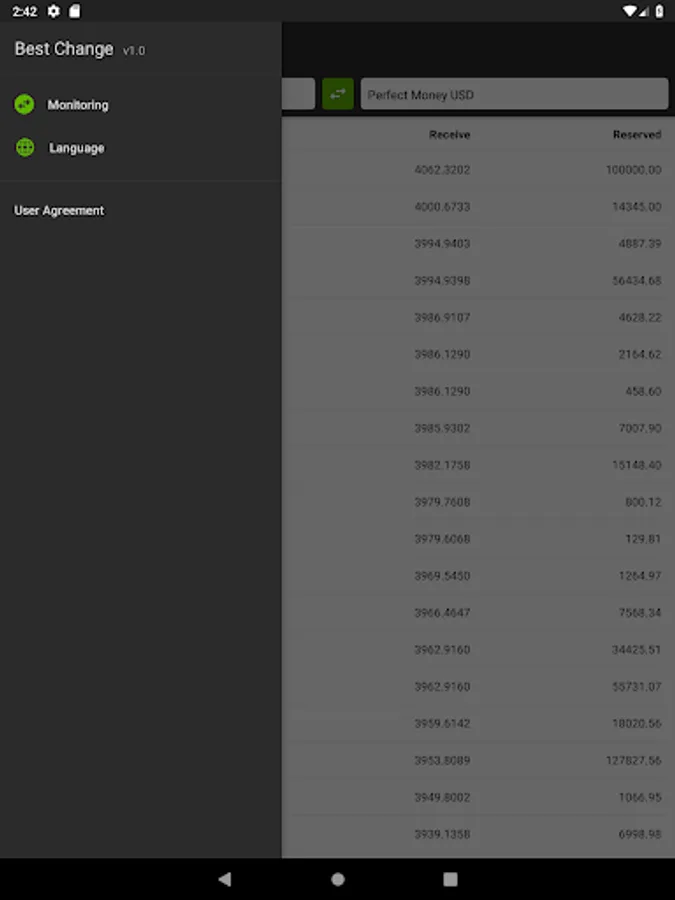Tap the settings gear in status bar
The width and height of the screenshot is (675, 900).
(x=54, y=11)
